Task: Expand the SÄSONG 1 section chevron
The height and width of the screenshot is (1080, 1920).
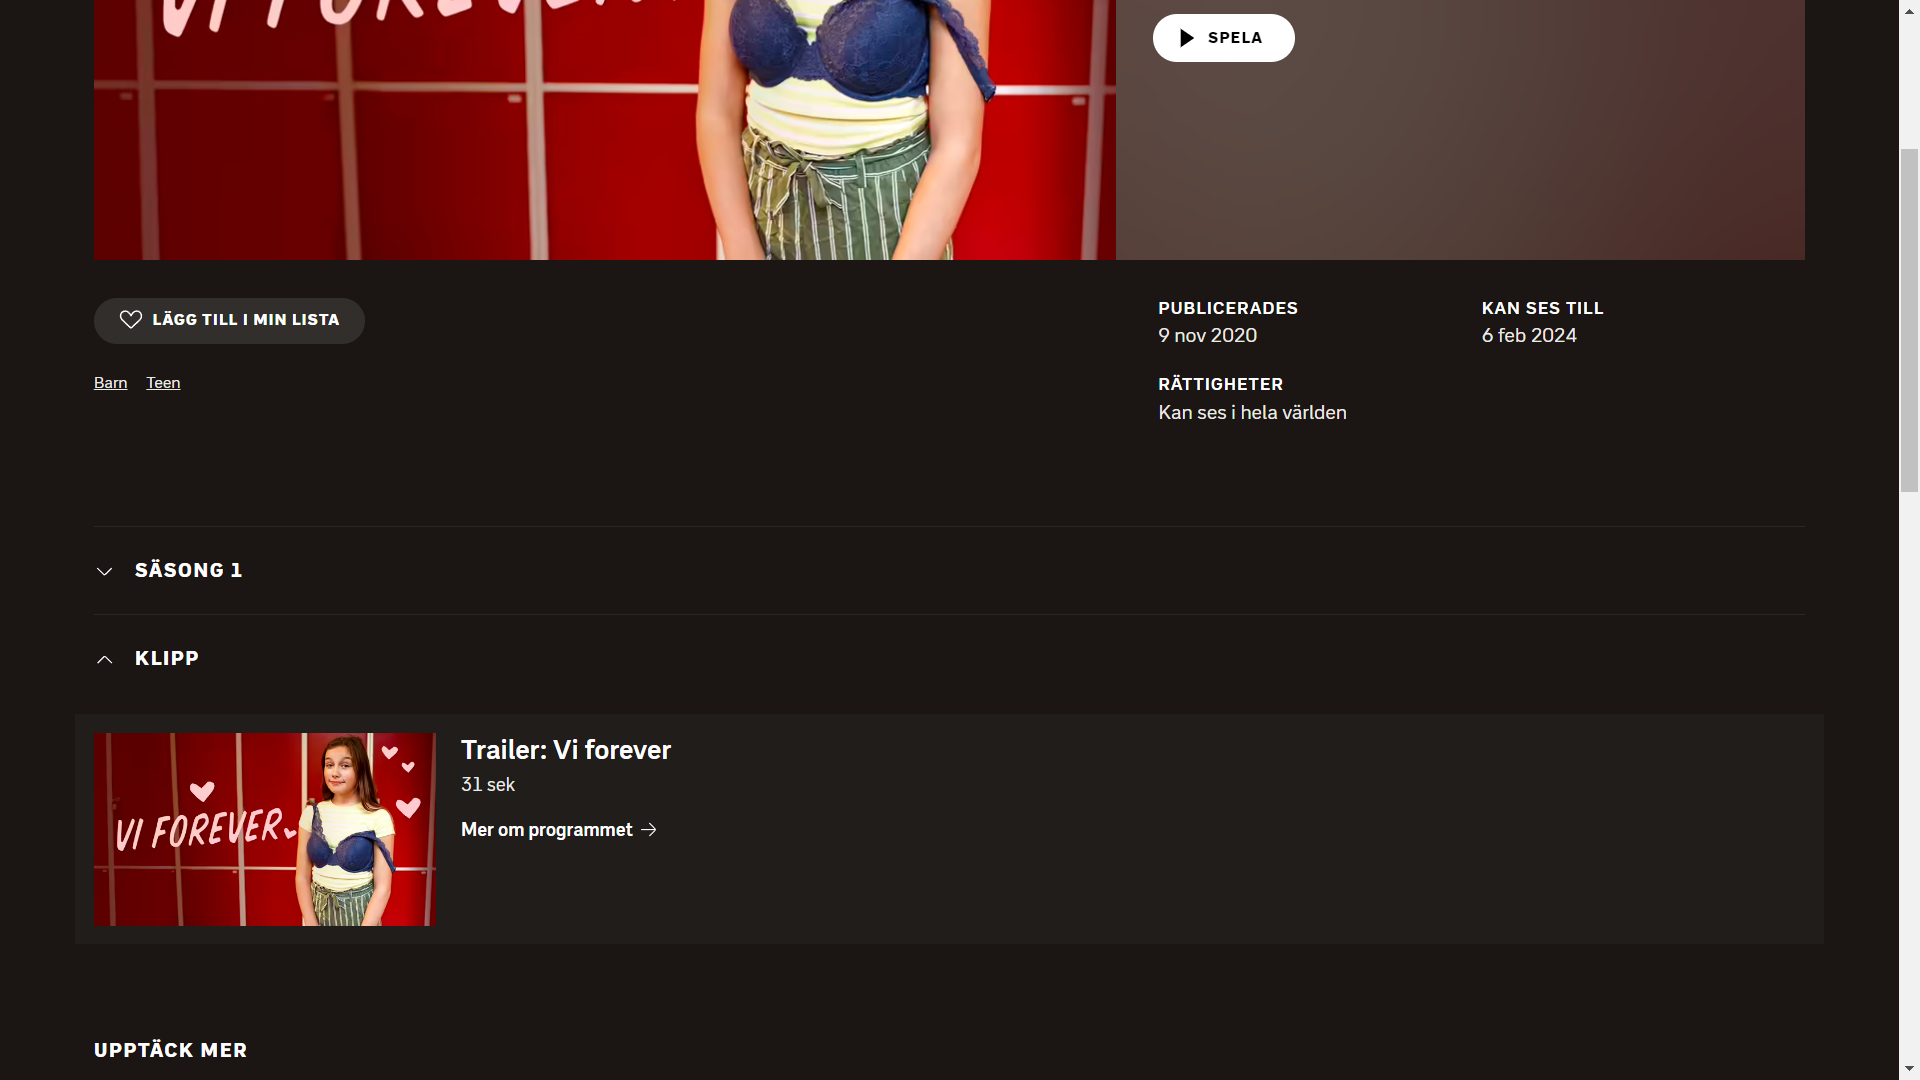Action: [104, 571]
